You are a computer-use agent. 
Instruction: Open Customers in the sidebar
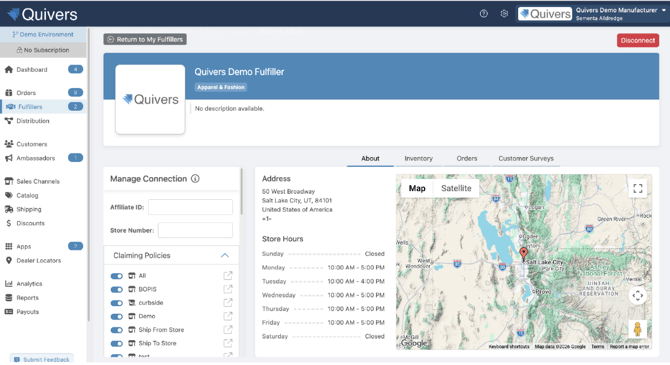pos(32,144)
